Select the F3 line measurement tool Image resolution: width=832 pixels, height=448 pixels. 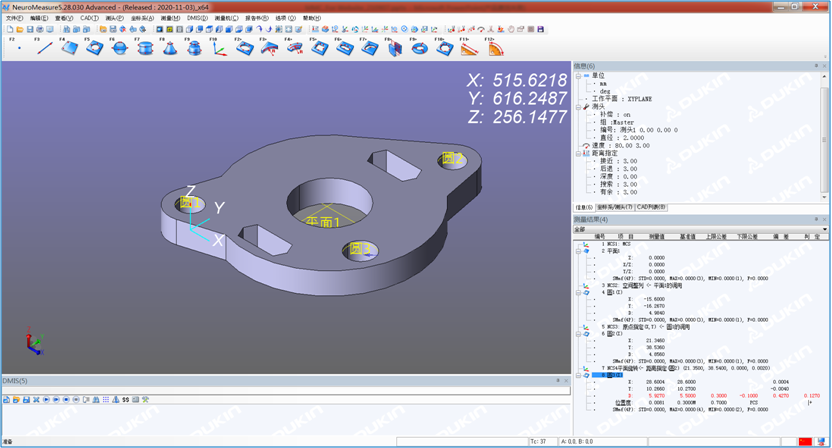[x=44, y=47]
